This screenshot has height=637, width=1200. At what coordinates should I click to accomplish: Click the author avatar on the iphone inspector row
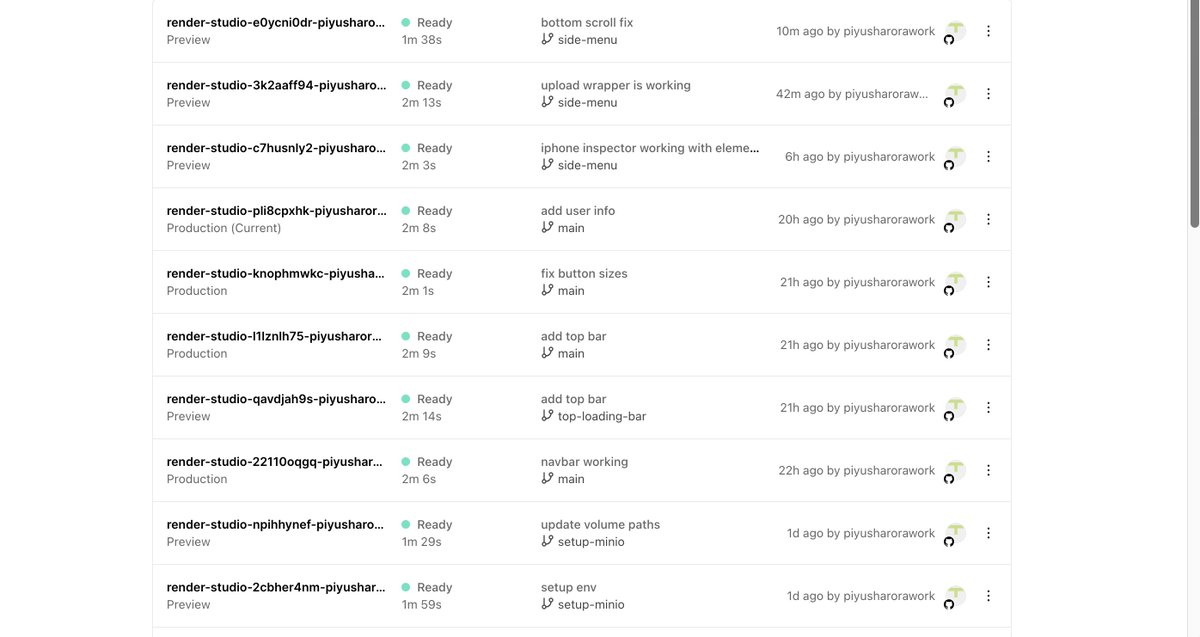click(955, 157)
